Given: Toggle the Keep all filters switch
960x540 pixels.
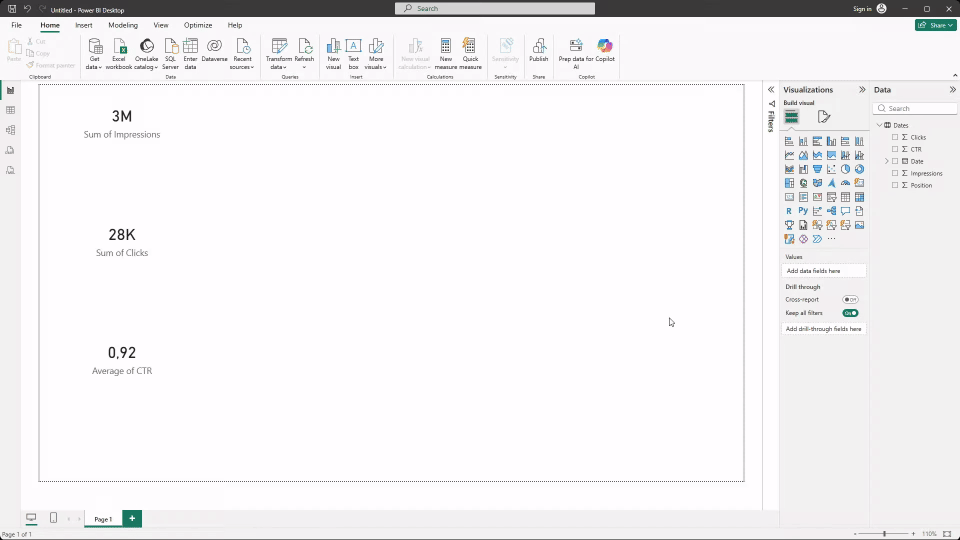Looking at the screenshot, I should [850, 313].
